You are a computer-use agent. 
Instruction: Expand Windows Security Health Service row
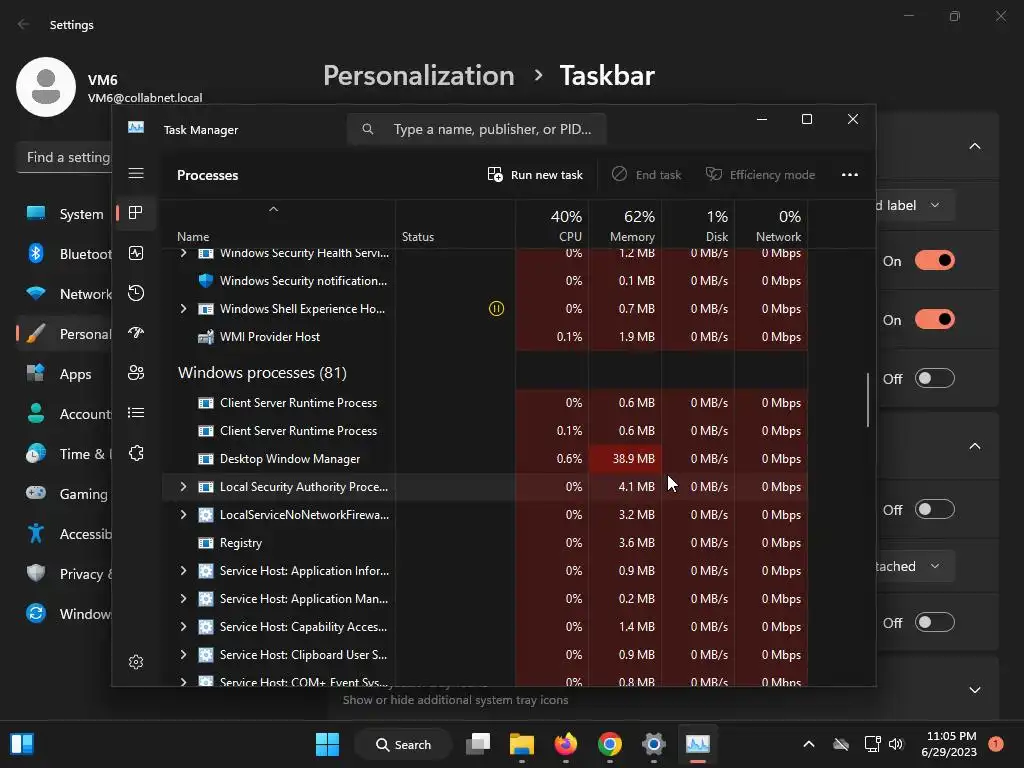(184, 253)
